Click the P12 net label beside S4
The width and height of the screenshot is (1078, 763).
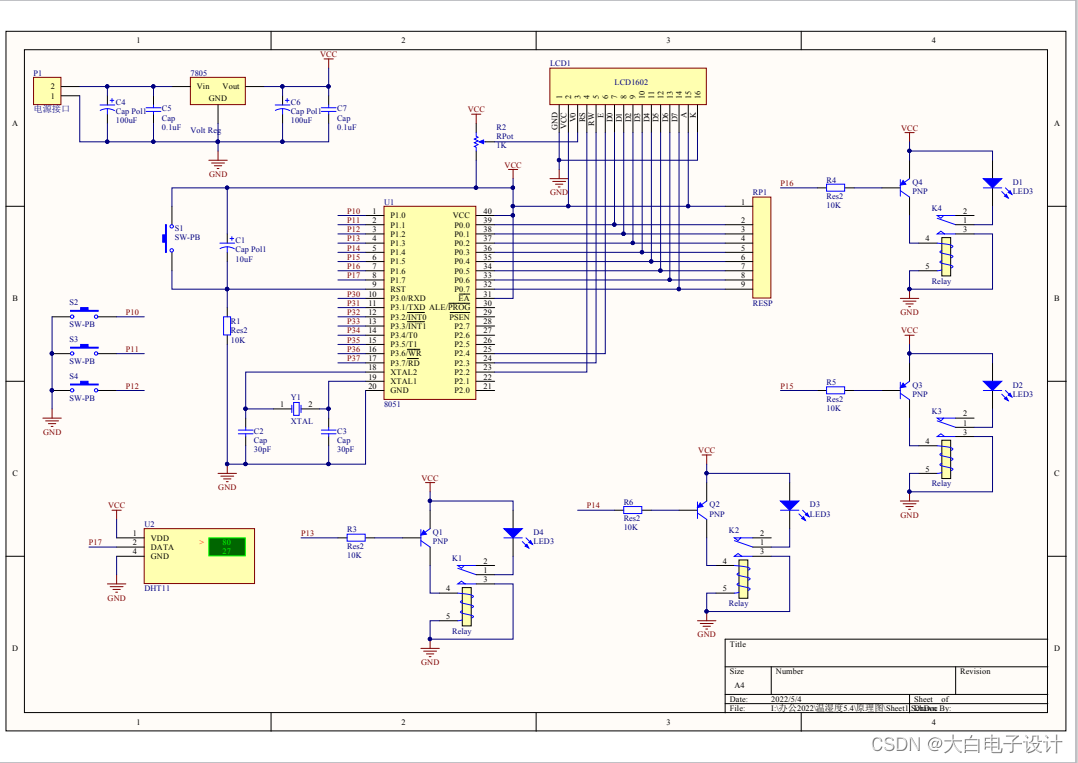pyautogui.click(x=132, y=386)
